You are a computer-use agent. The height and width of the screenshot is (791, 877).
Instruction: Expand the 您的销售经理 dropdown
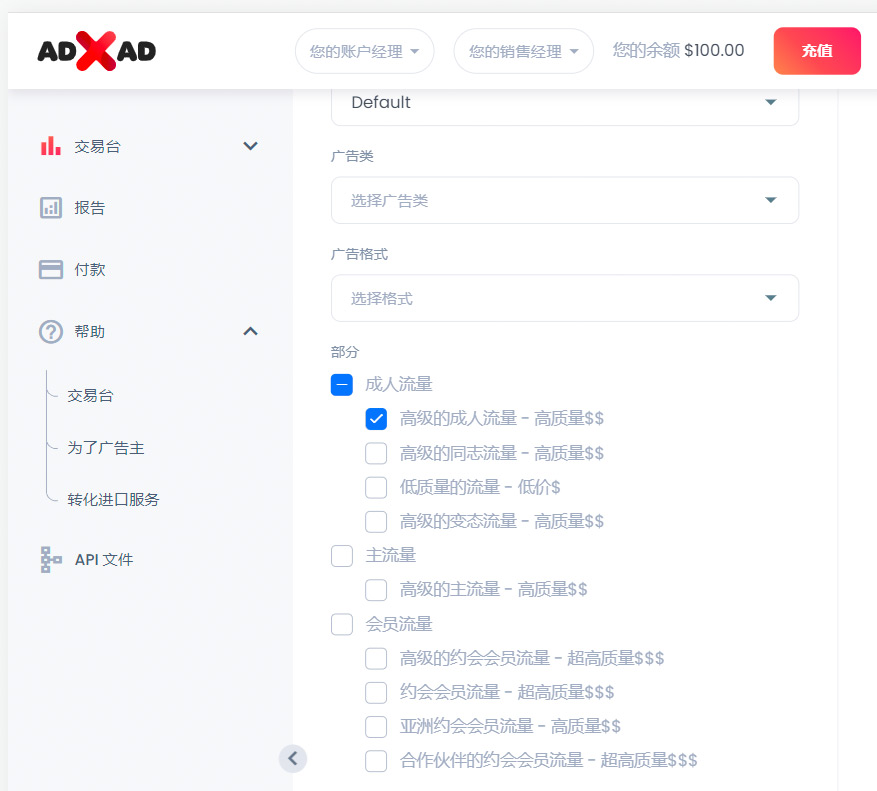coord(523,51)
